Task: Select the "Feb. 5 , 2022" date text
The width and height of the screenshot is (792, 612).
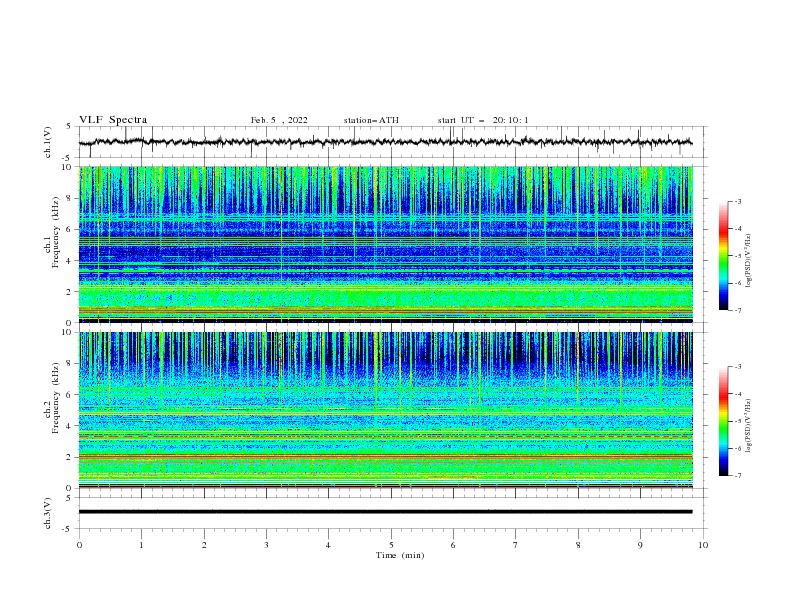Action: pyautogui.click(x=279, y=120)
